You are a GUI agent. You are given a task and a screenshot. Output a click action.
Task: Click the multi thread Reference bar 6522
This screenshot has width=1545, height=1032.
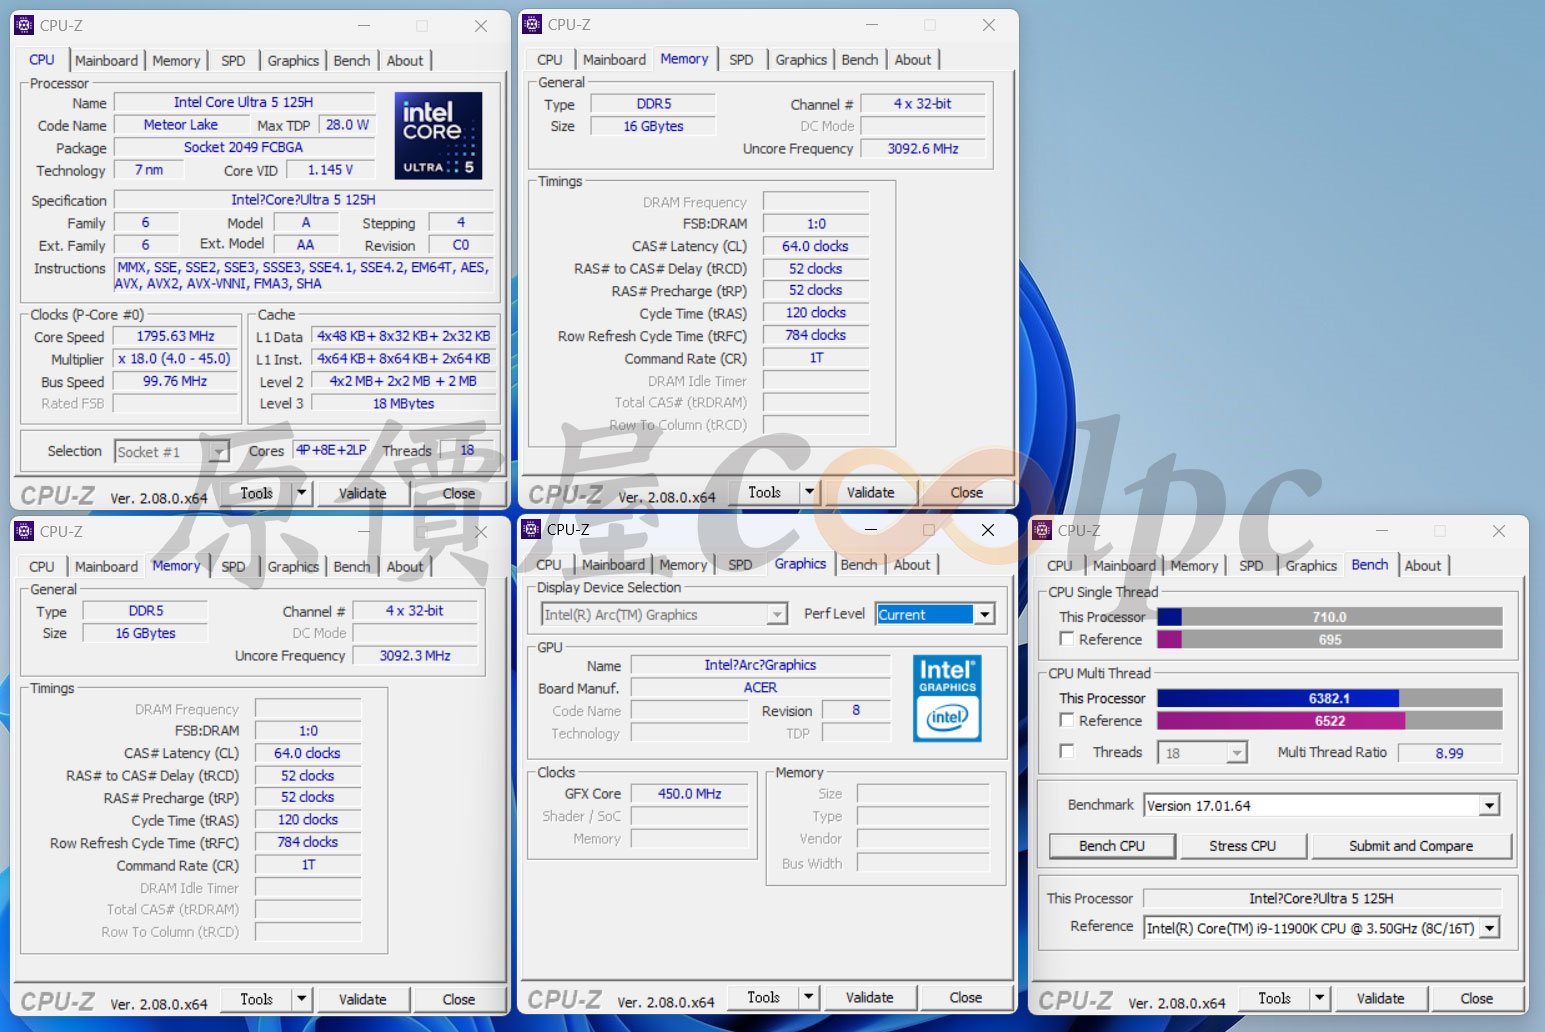tap(1329, 720)
